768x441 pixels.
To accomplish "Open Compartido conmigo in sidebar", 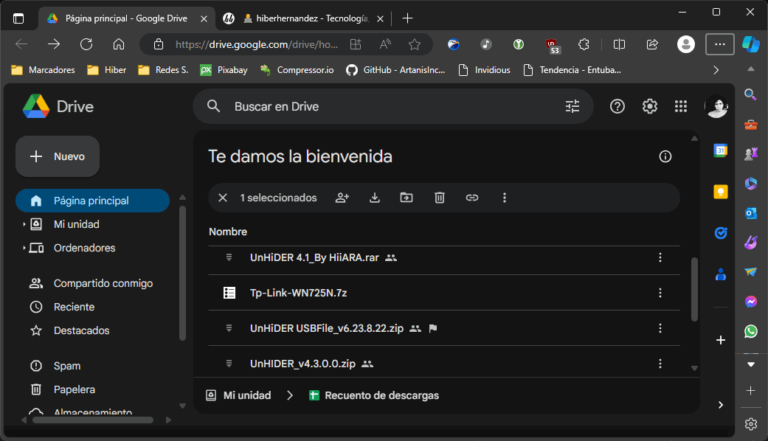I will 102,283.
